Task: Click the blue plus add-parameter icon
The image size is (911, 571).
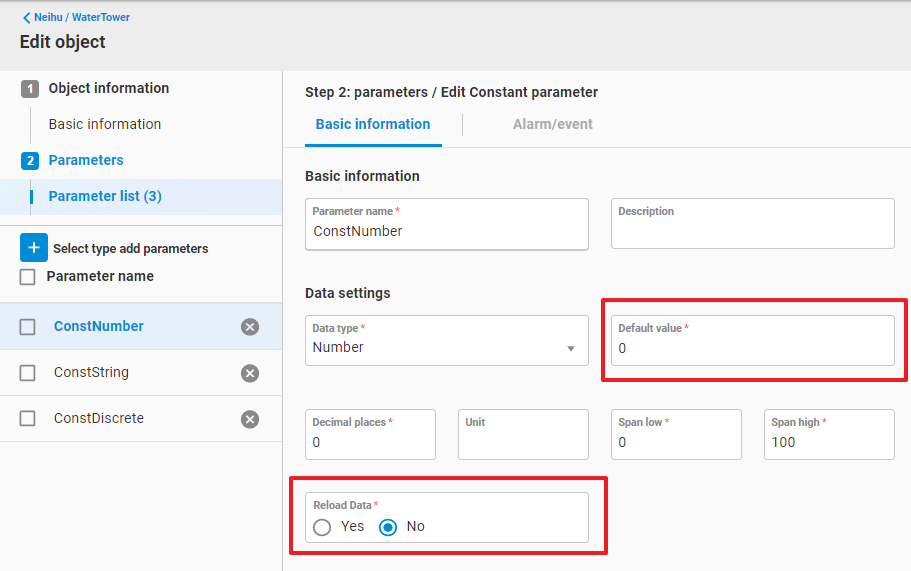Action: (33, 248)
